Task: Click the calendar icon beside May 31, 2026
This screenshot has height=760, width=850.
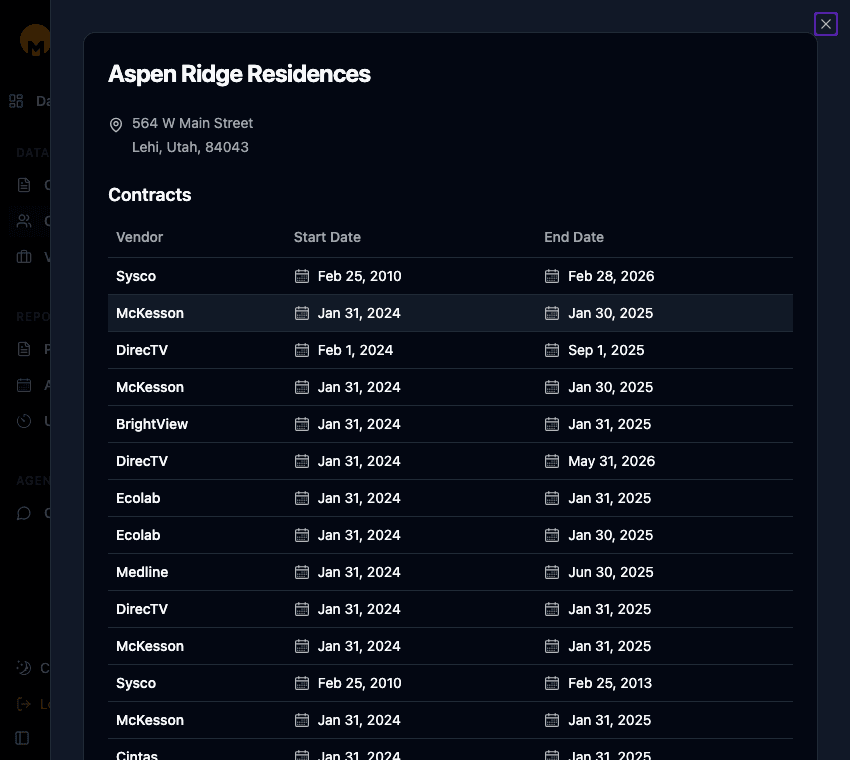Action: (x=552, y=461)
